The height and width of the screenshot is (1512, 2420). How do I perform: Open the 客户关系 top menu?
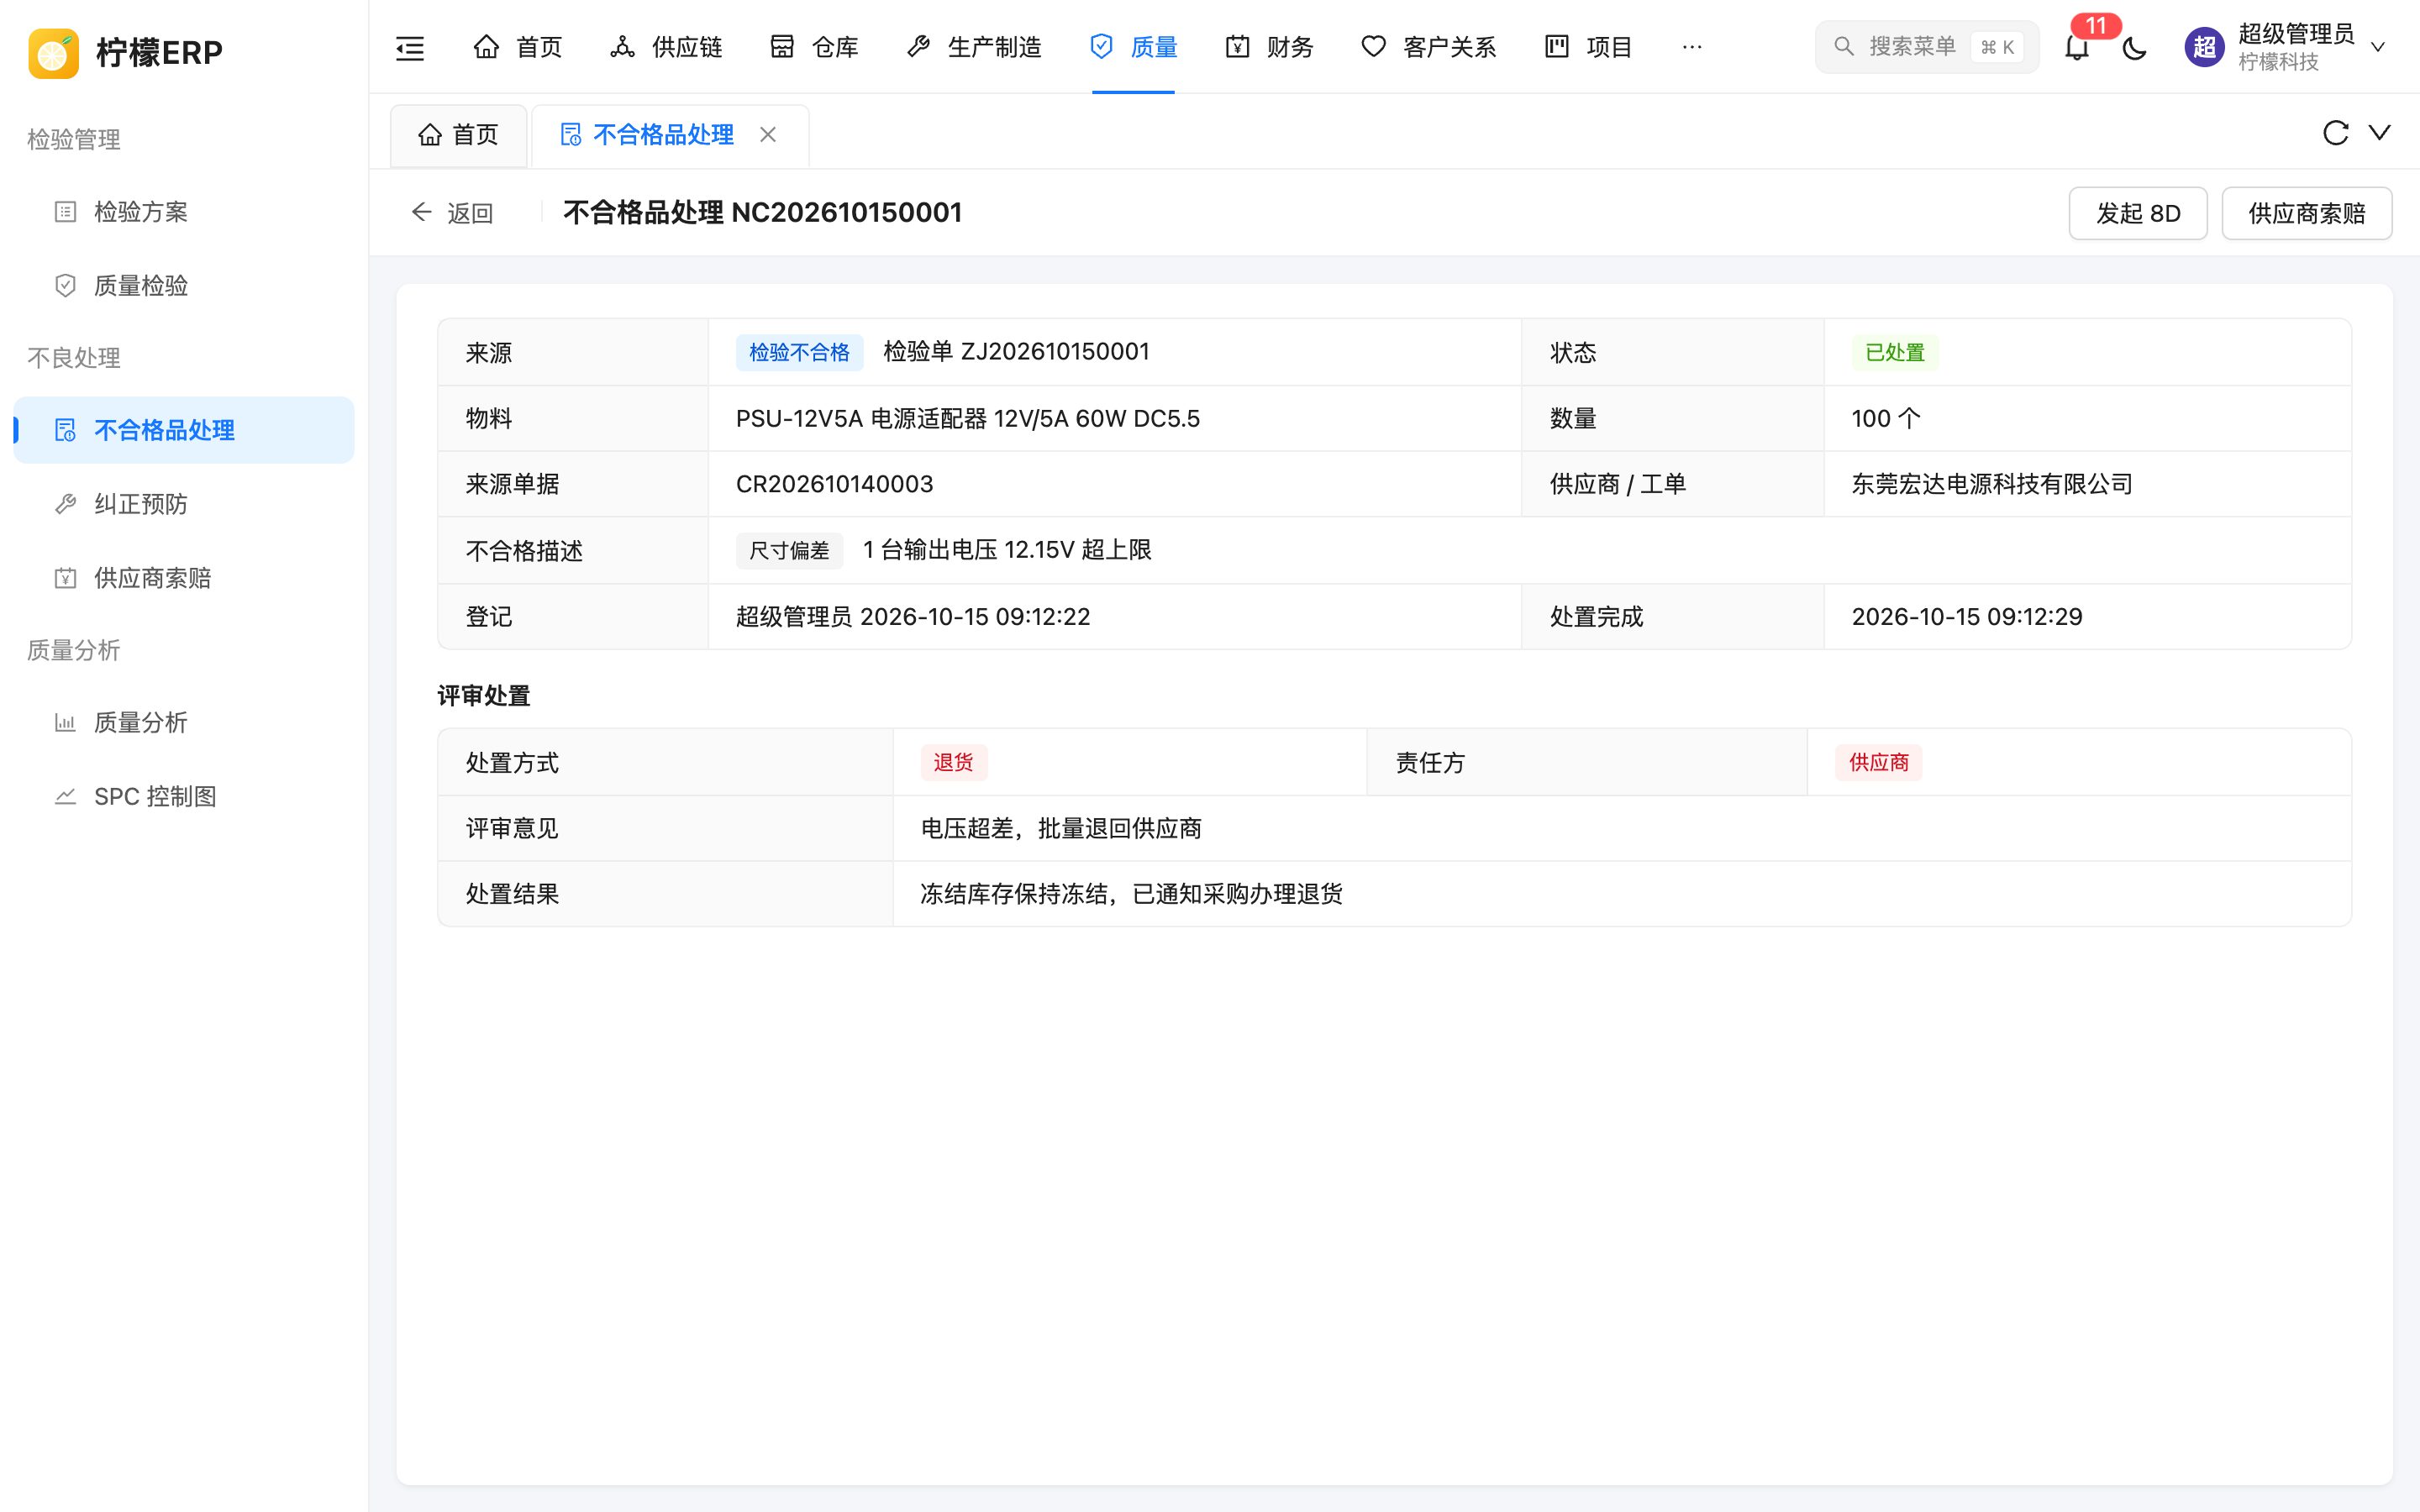tap(1429, 47)
